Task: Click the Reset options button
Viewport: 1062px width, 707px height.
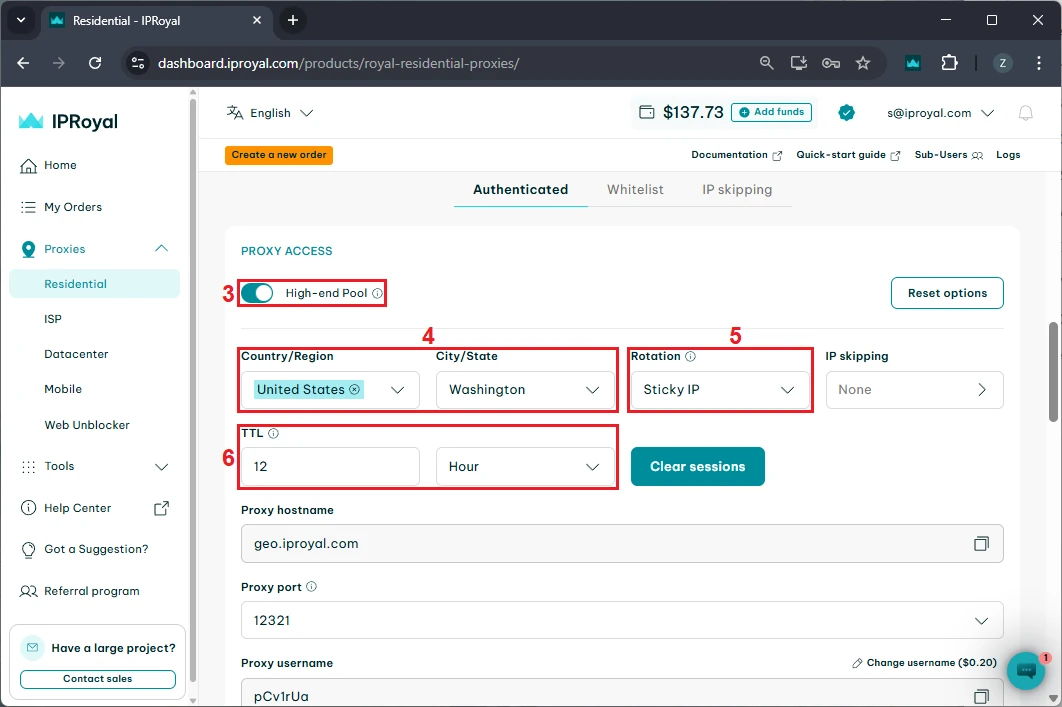Action: point(947,293)
